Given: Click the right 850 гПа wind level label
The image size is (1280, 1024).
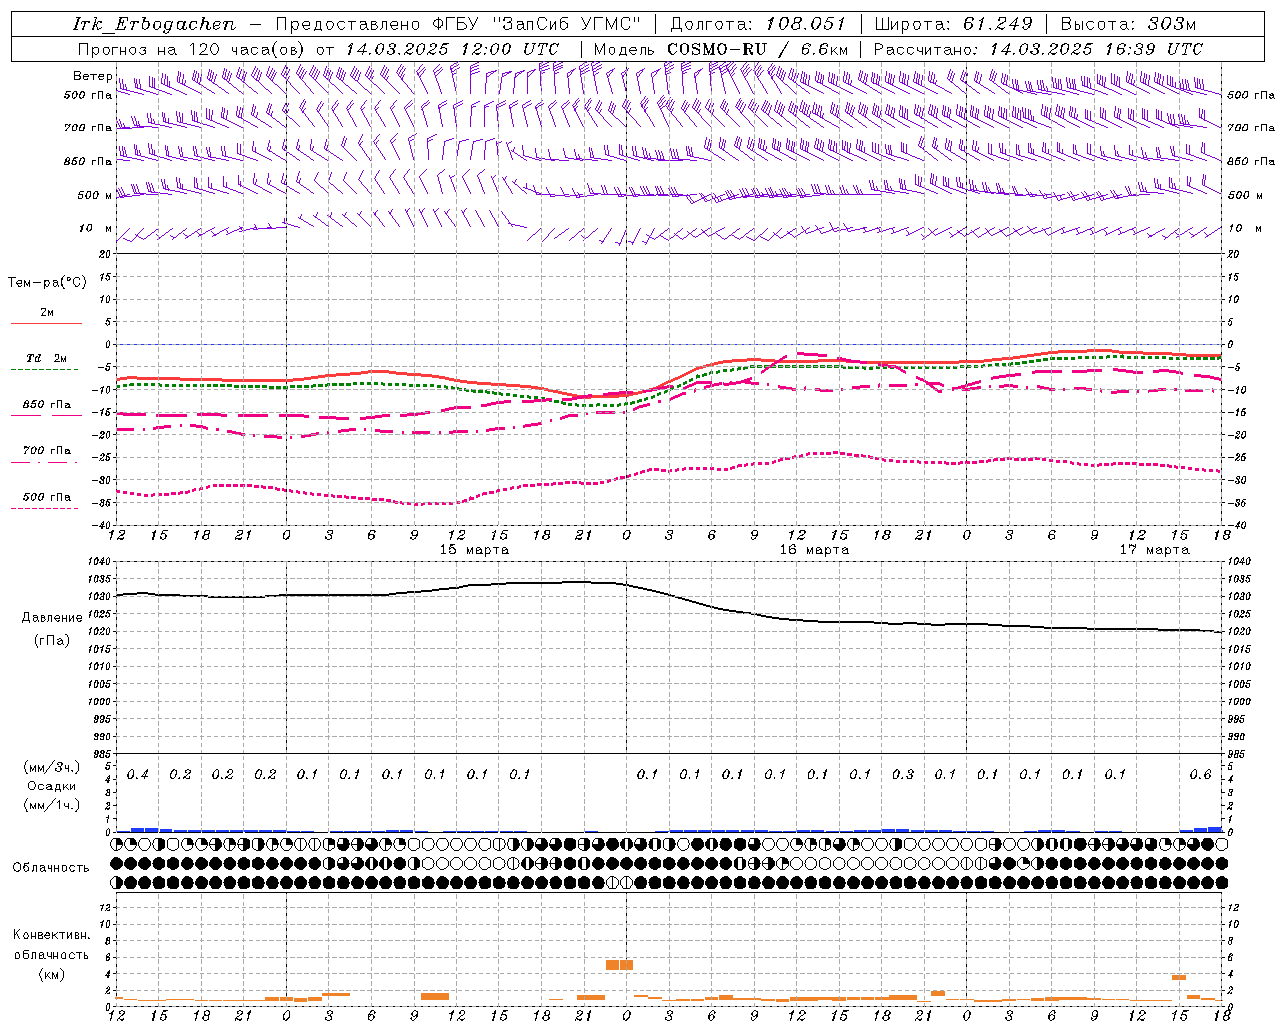Looking at the screenshot, I should (x=1251, y=161).
